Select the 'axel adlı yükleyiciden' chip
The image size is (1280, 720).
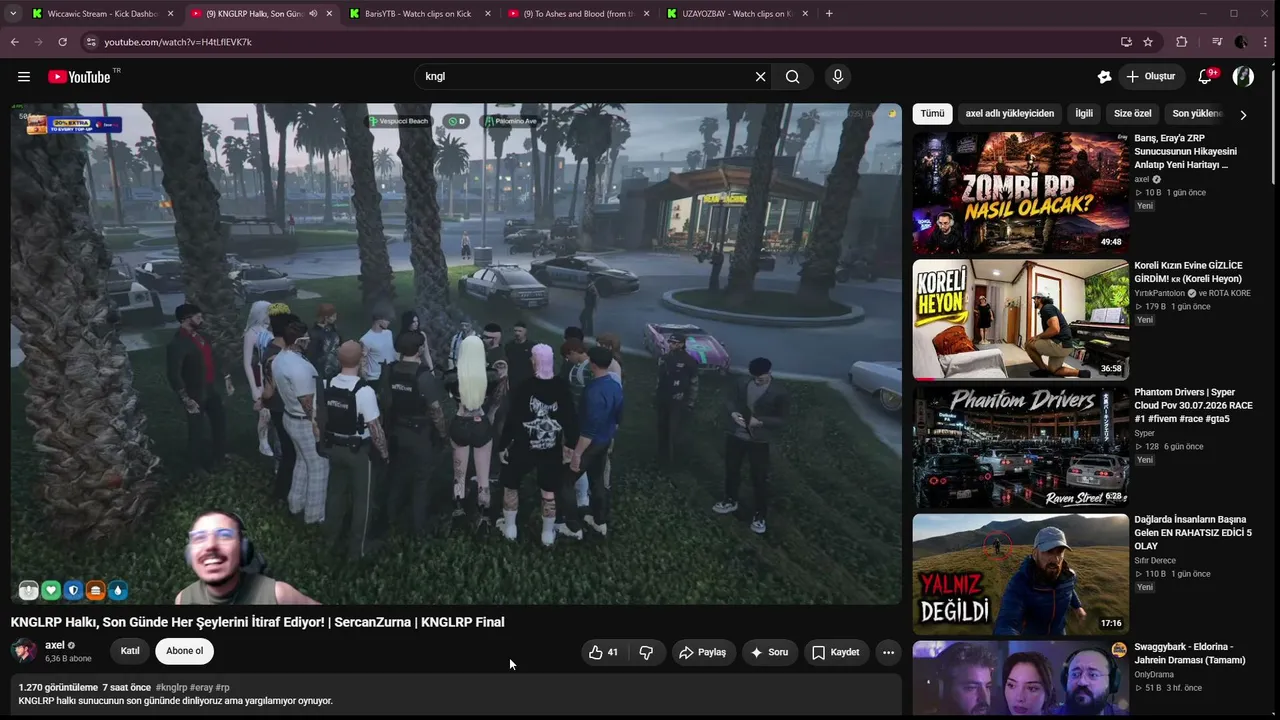[1010, 114]
